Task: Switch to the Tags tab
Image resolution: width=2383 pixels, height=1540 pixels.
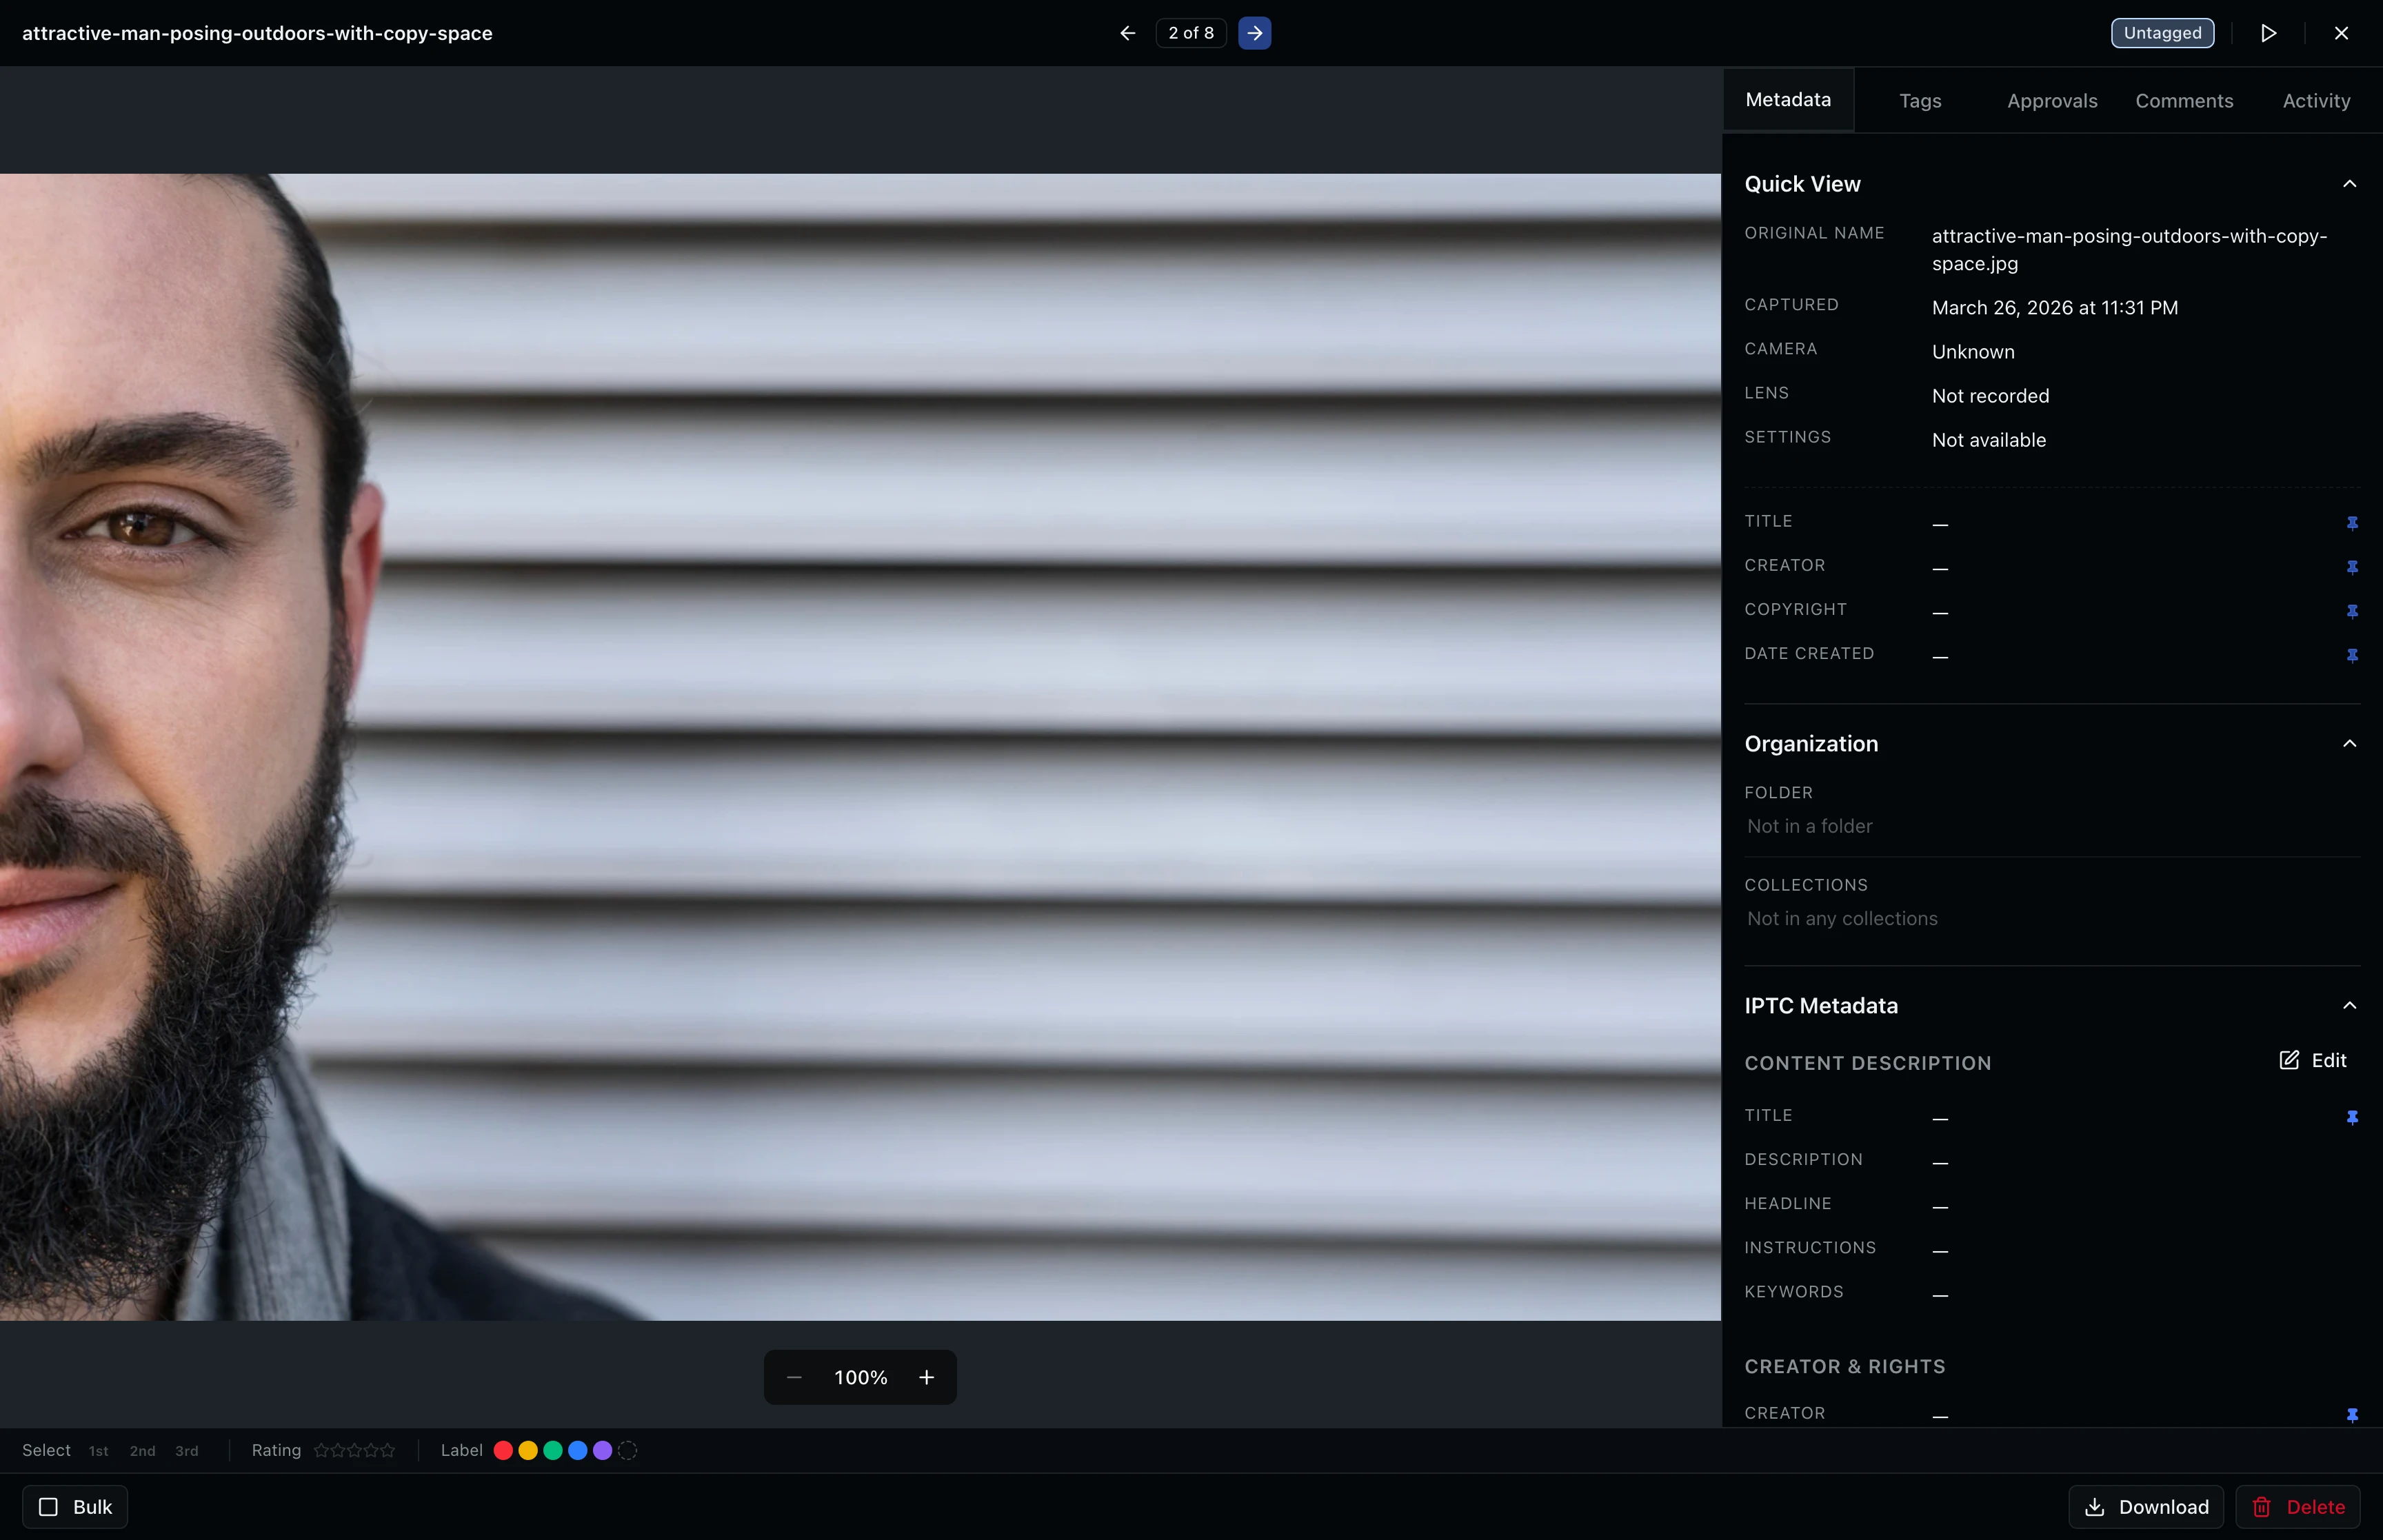Action: tap(1918, 100)
